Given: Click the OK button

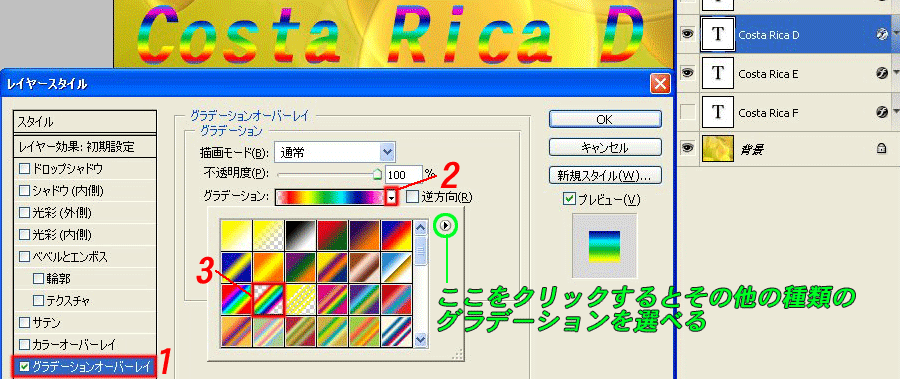Looking at the screenshot, I should pos(605,119).
